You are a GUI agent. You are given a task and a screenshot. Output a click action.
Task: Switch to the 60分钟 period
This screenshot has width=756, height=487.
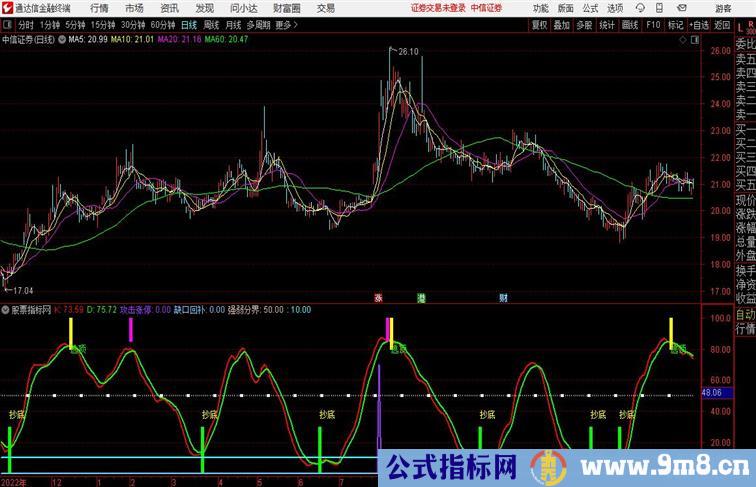click(x=163, y=25)
